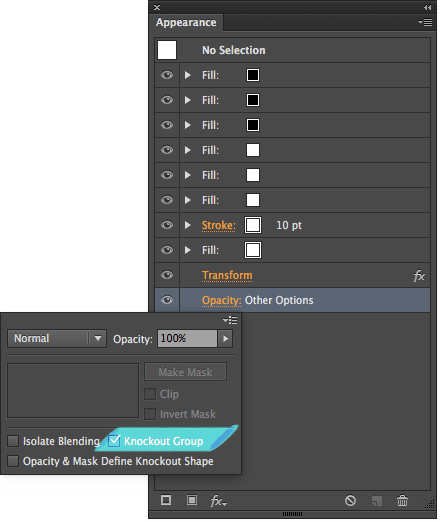Select the Appearance tab

coord(186,22)
